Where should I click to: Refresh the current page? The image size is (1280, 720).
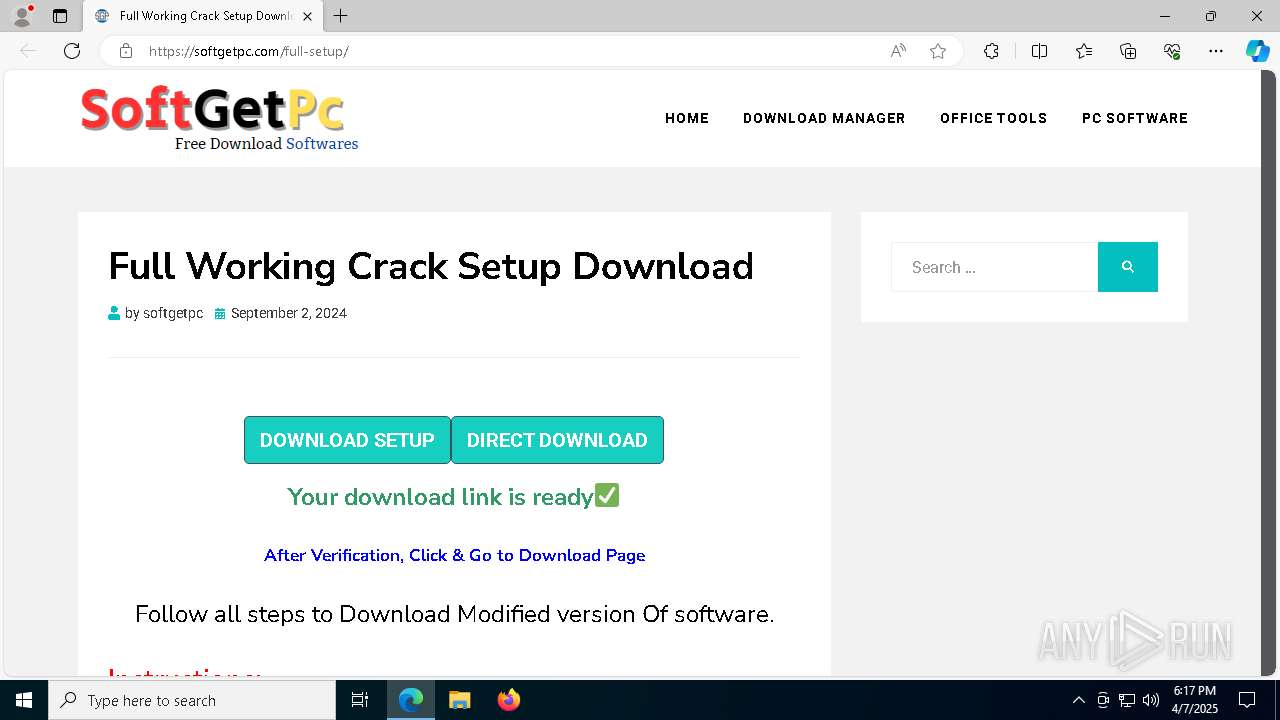coord(72,51)
